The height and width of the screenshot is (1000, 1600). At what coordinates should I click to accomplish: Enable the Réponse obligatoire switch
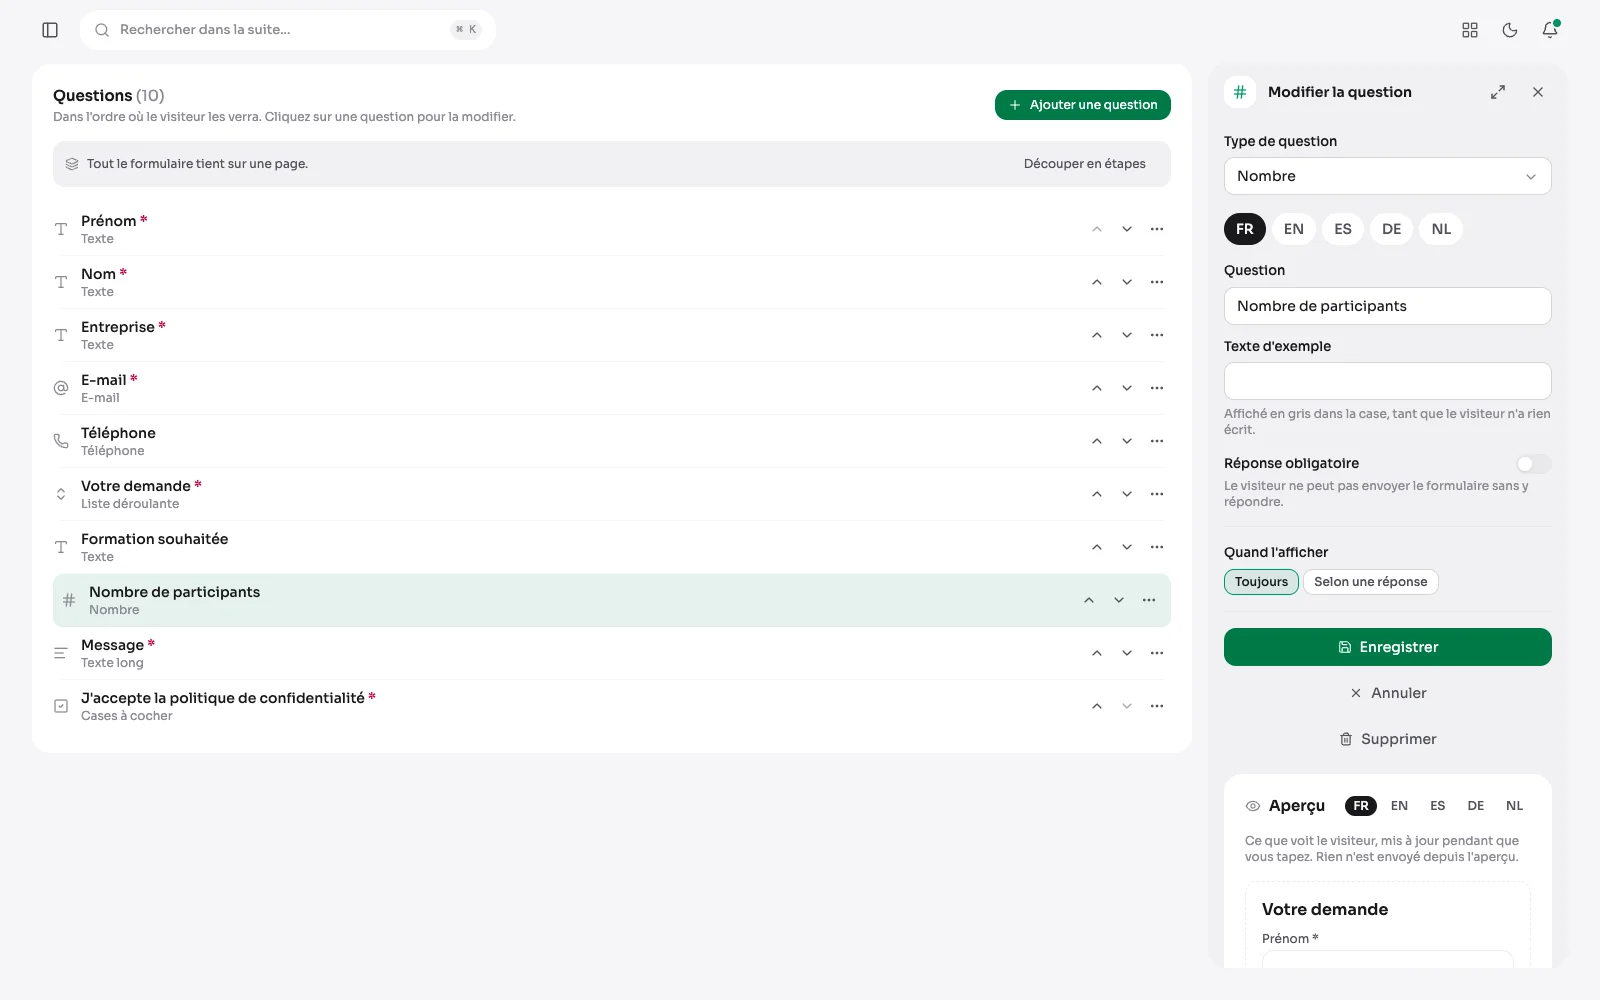[1533, 464]
